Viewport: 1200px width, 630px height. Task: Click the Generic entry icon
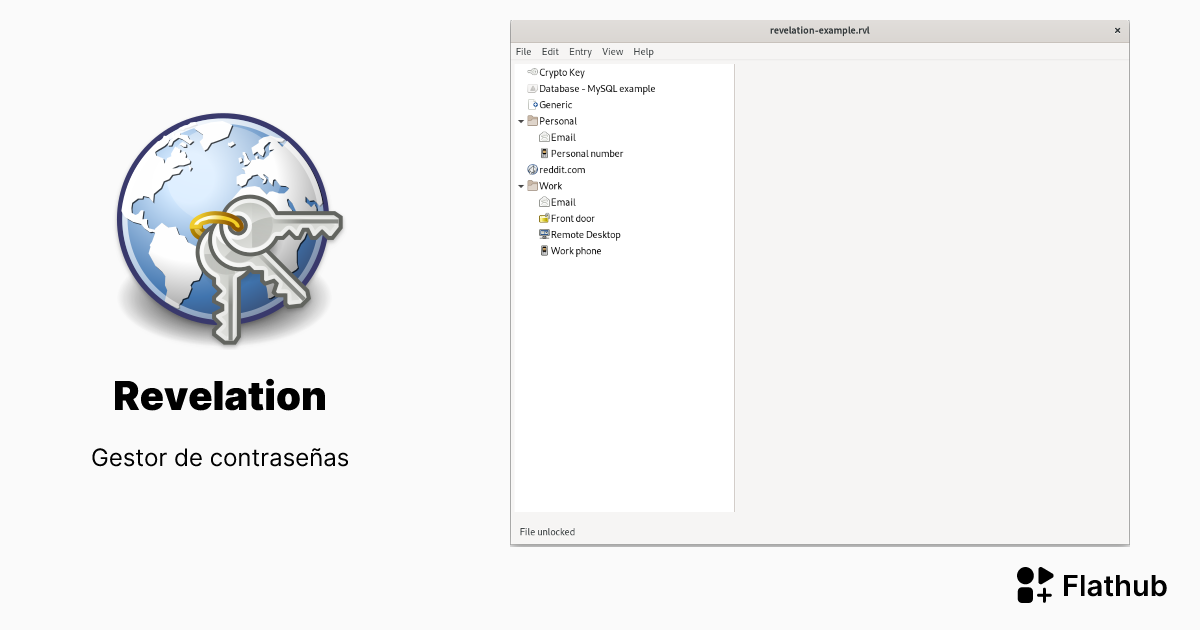click(x=531, y=104)
